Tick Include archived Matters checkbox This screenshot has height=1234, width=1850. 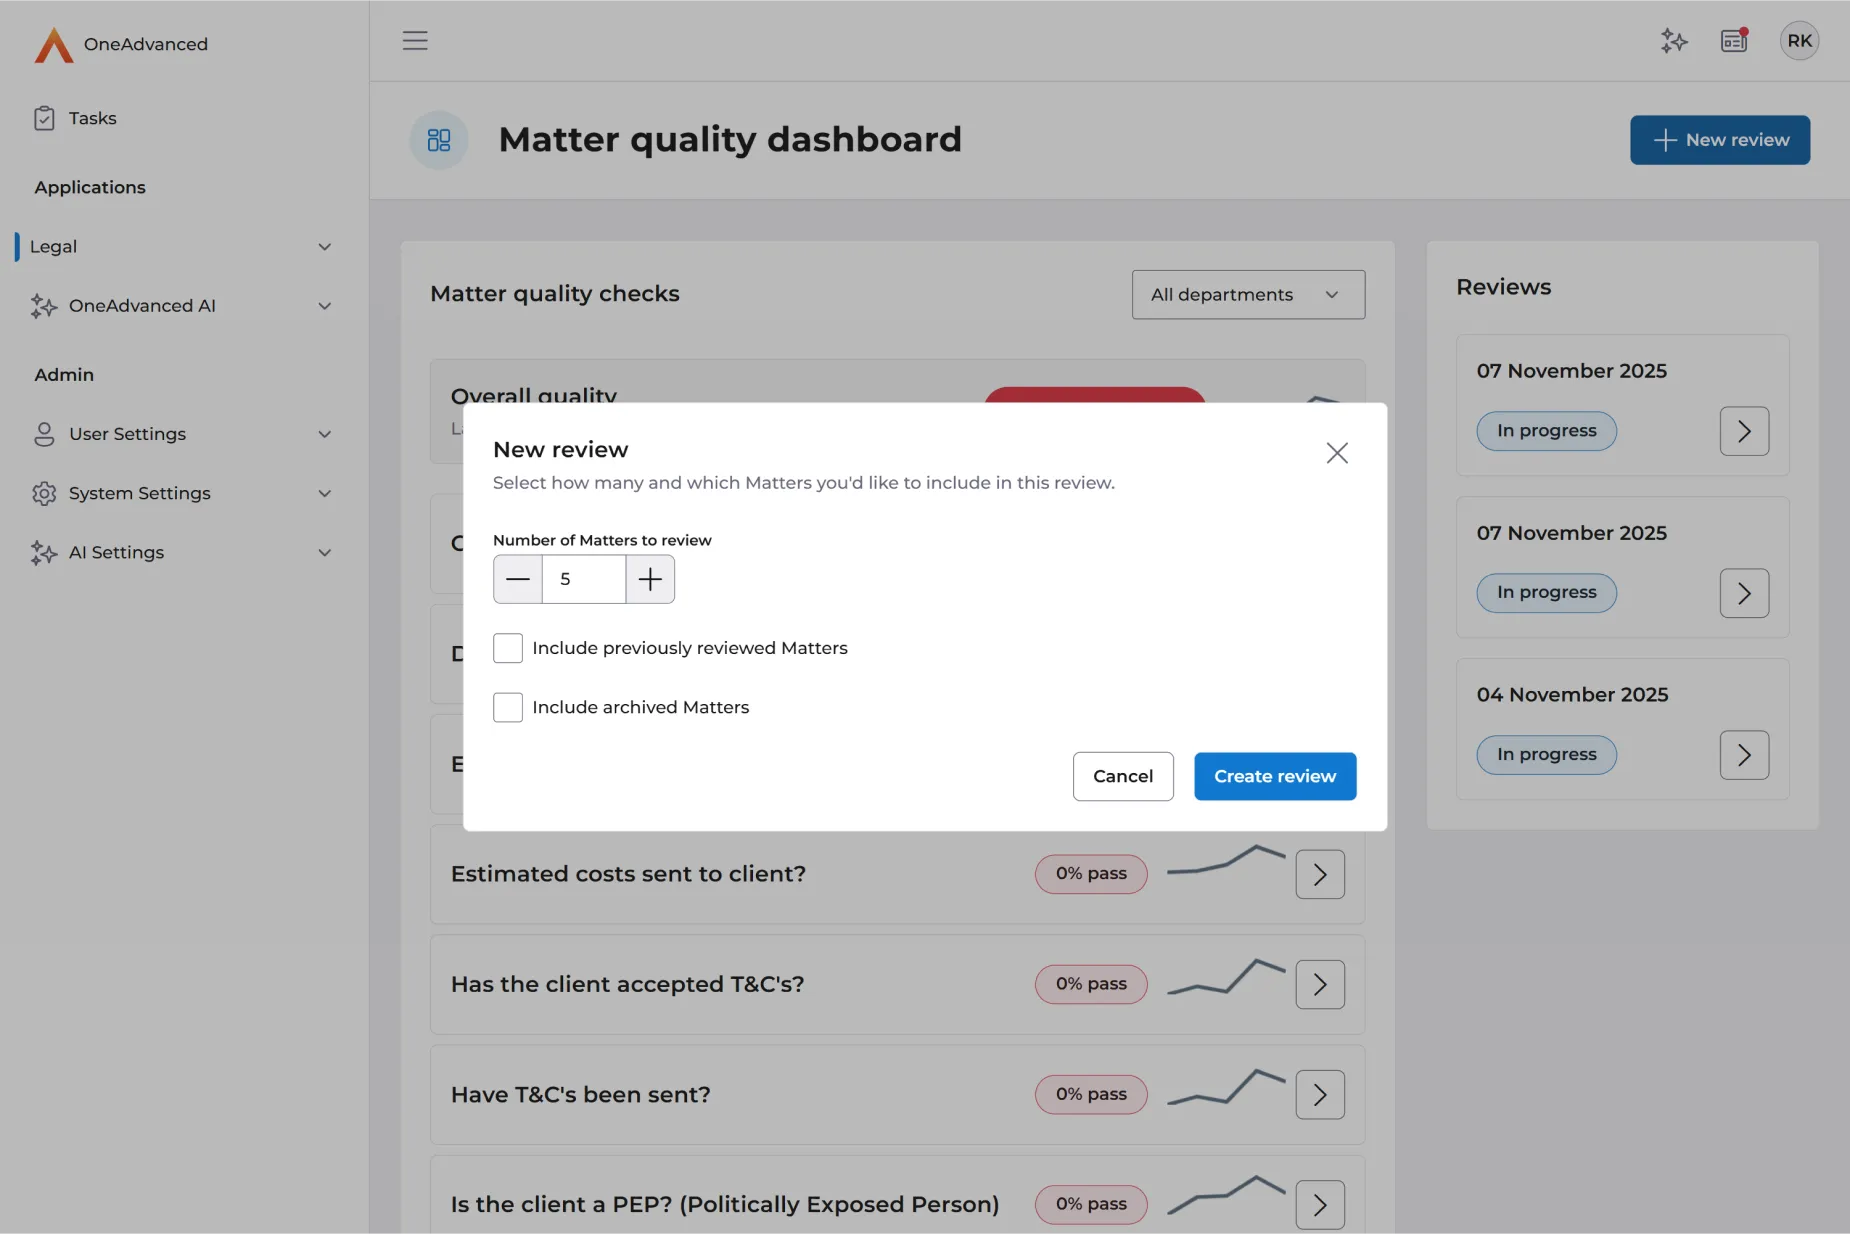point(508,707)
